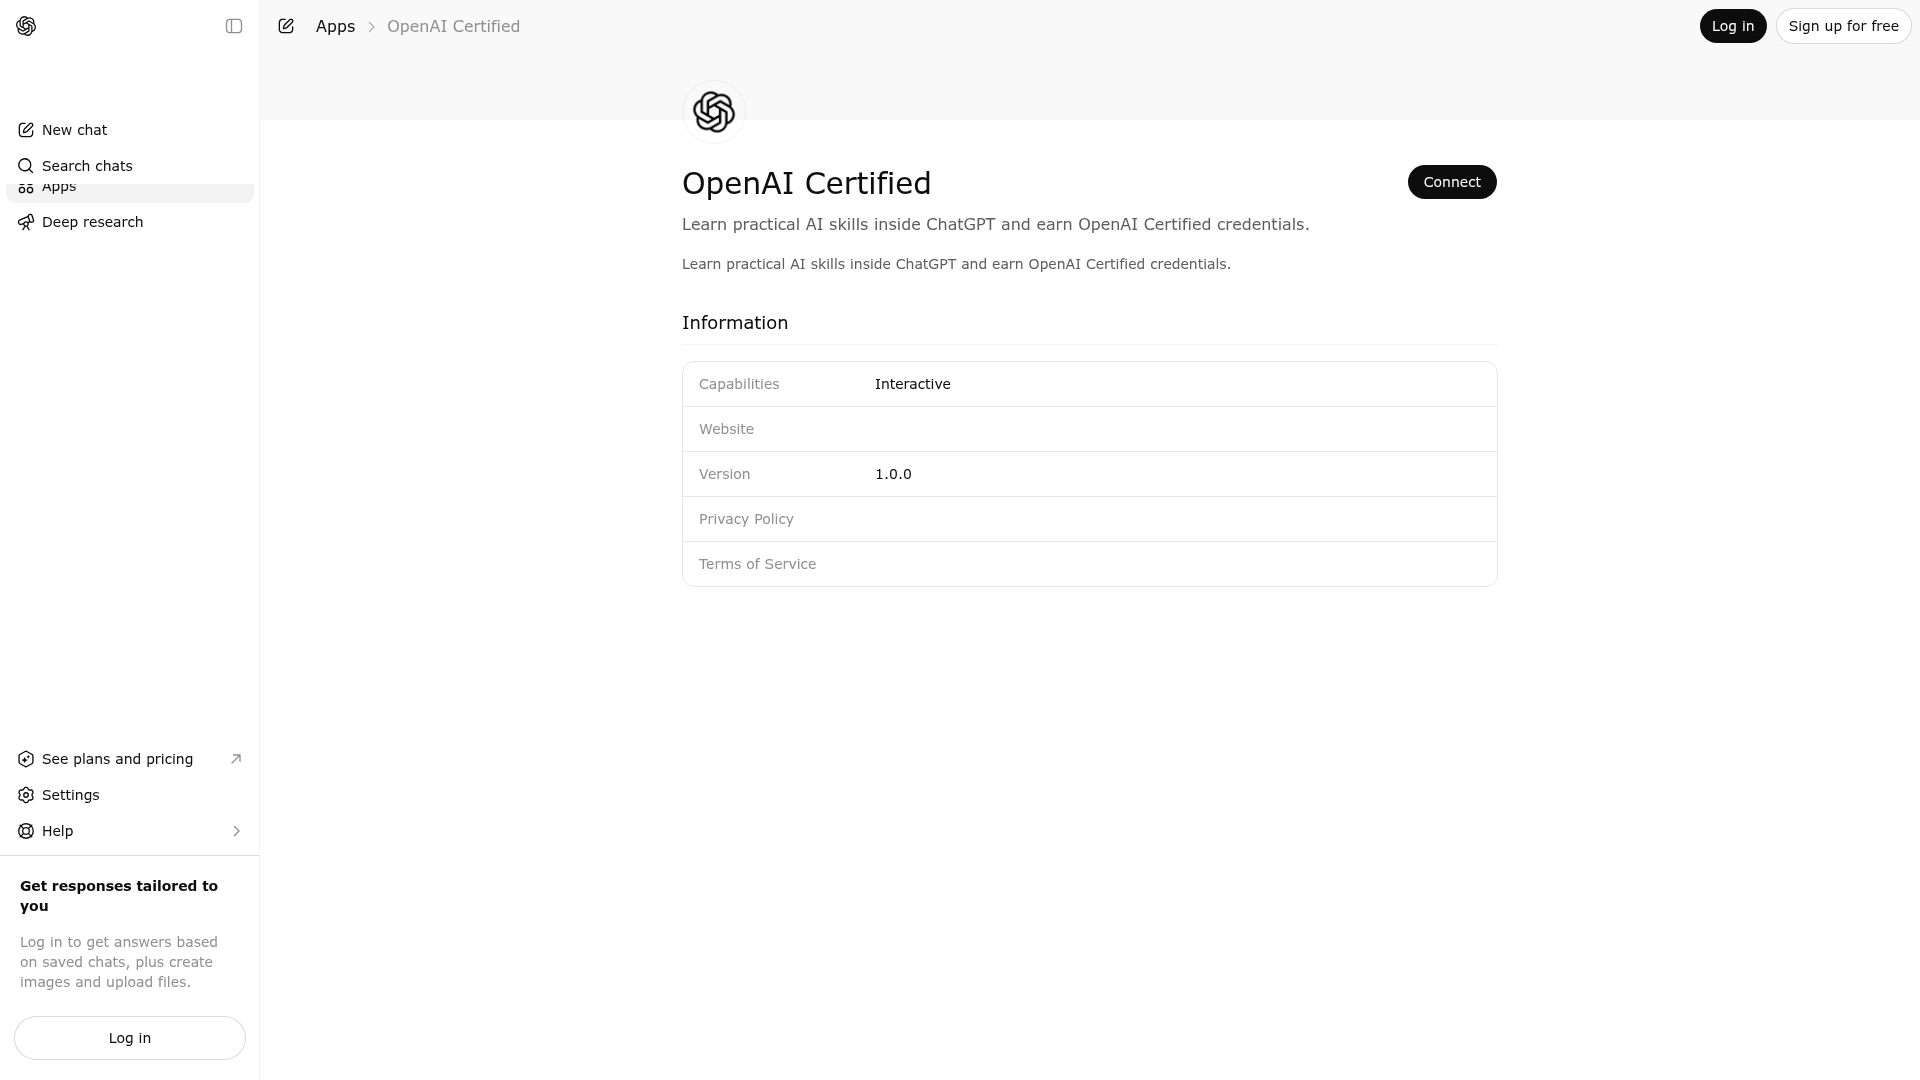Viewport: 1920px width, 1080px height.
Task: Click 'Get responses tailored to you' heading
Action: 119,896
